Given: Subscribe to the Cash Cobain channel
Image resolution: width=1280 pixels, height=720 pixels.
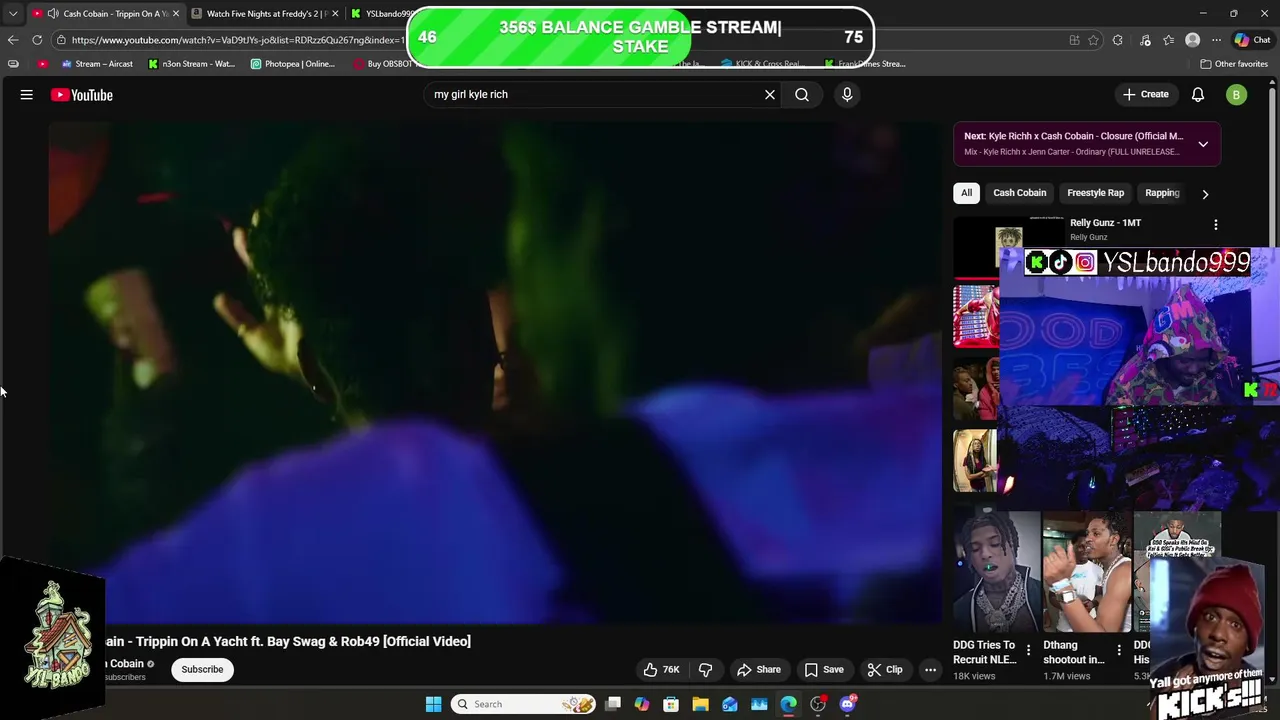Looking at the screenshot, I should tap(202, 670).
